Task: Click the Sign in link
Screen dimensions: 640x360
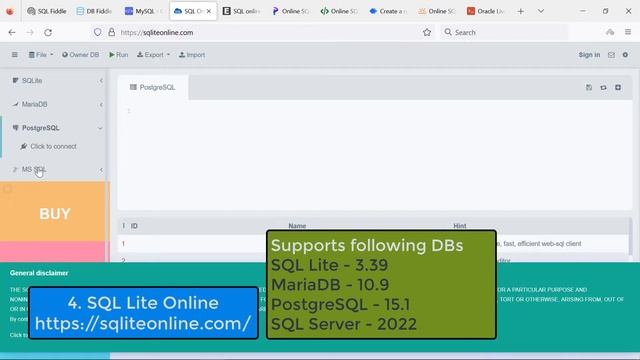Action: pyautogui.click(x=589, y=55)
